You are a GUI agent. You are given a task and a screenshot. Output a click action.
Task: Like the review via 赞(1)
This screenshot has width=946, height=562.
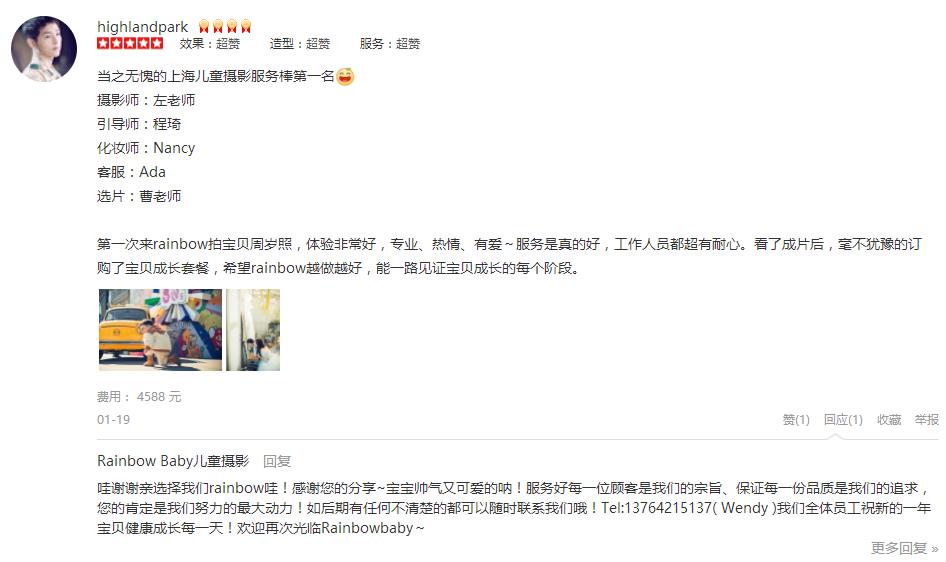(x=796, y=420)
